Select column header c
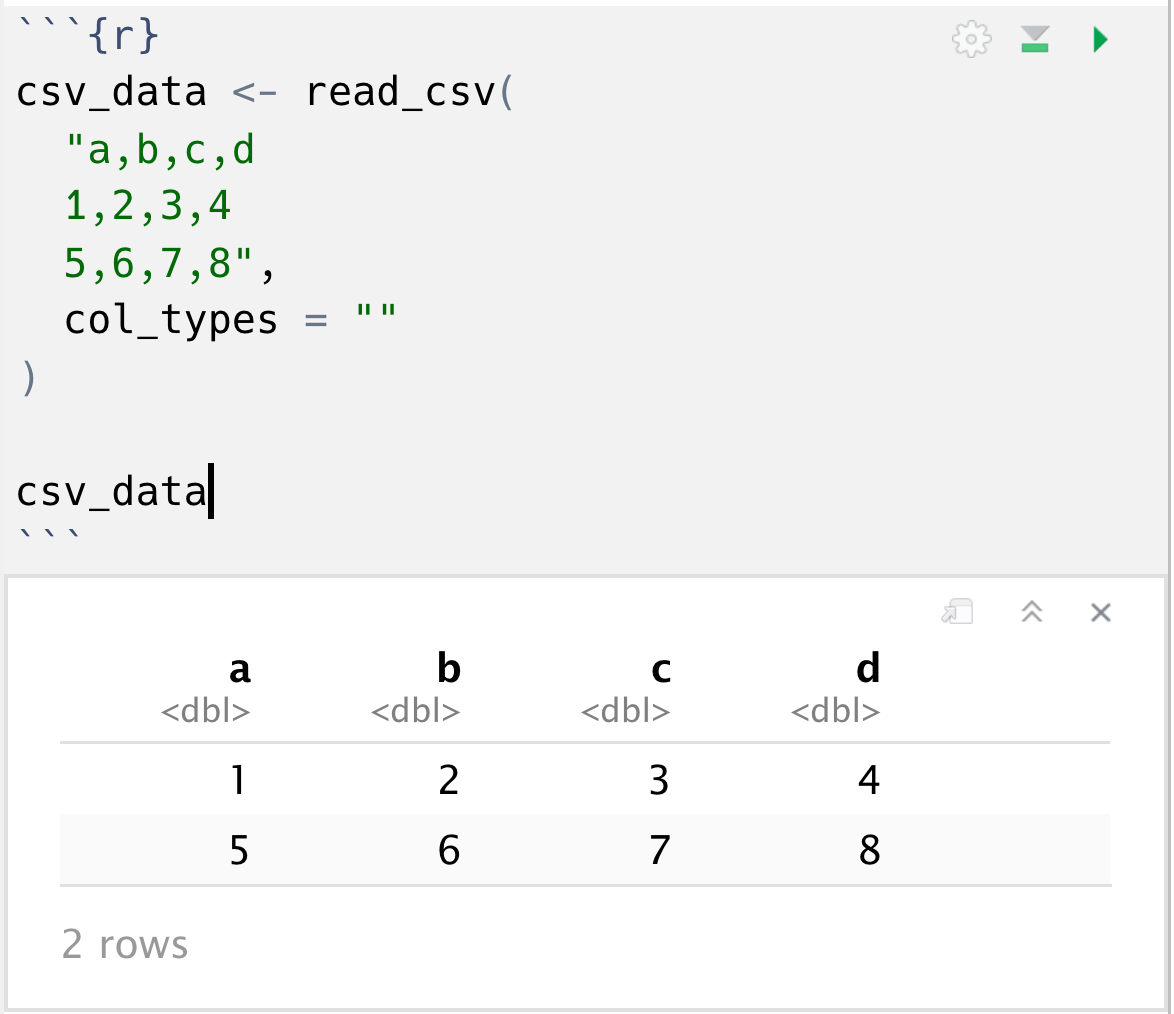 [x=660, y=670]
